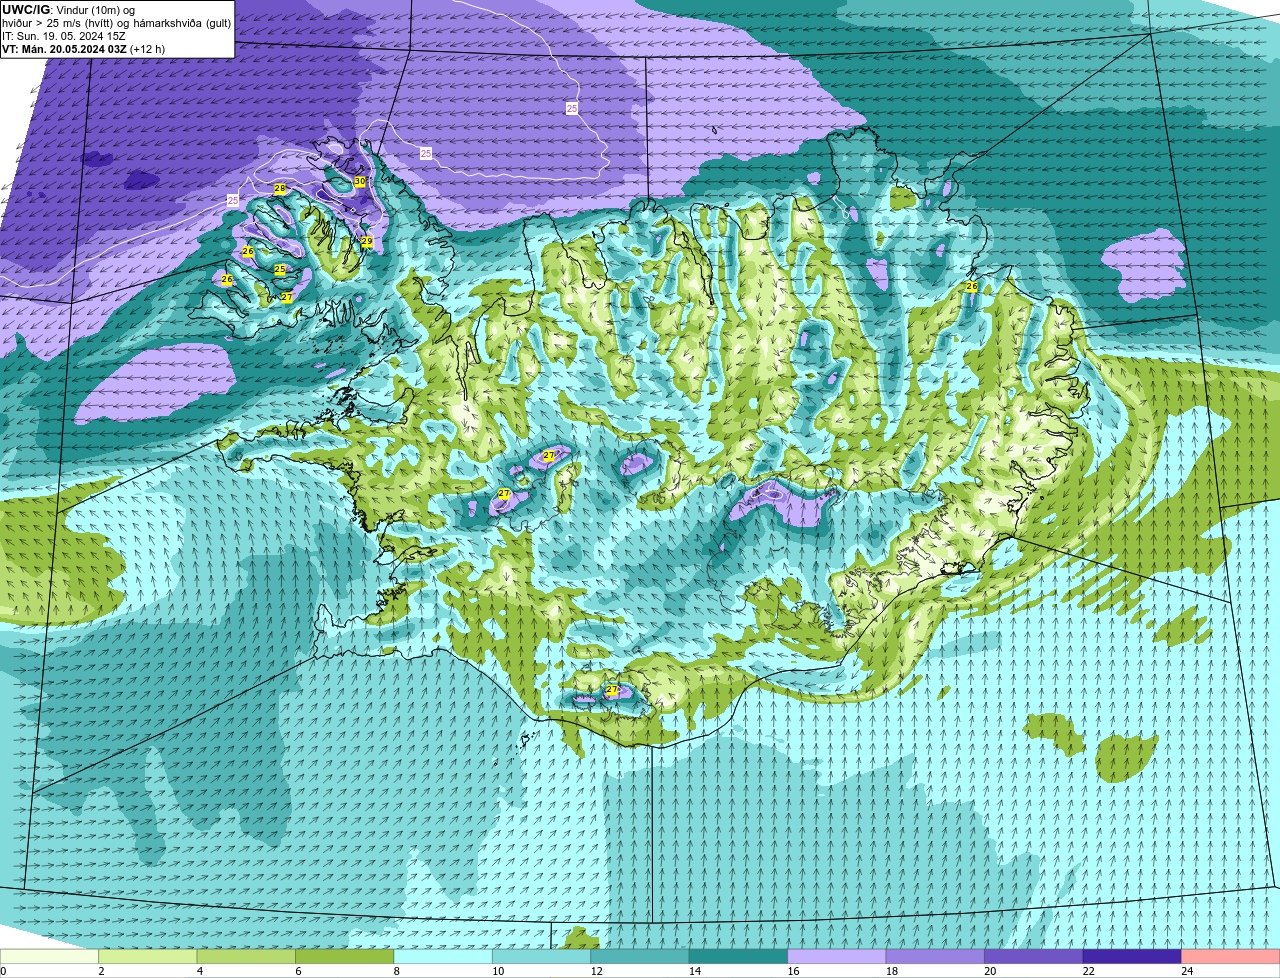
Task: Click the "UWC/IG: Vindur (10m) og" title line
Action: click(69, 9)
